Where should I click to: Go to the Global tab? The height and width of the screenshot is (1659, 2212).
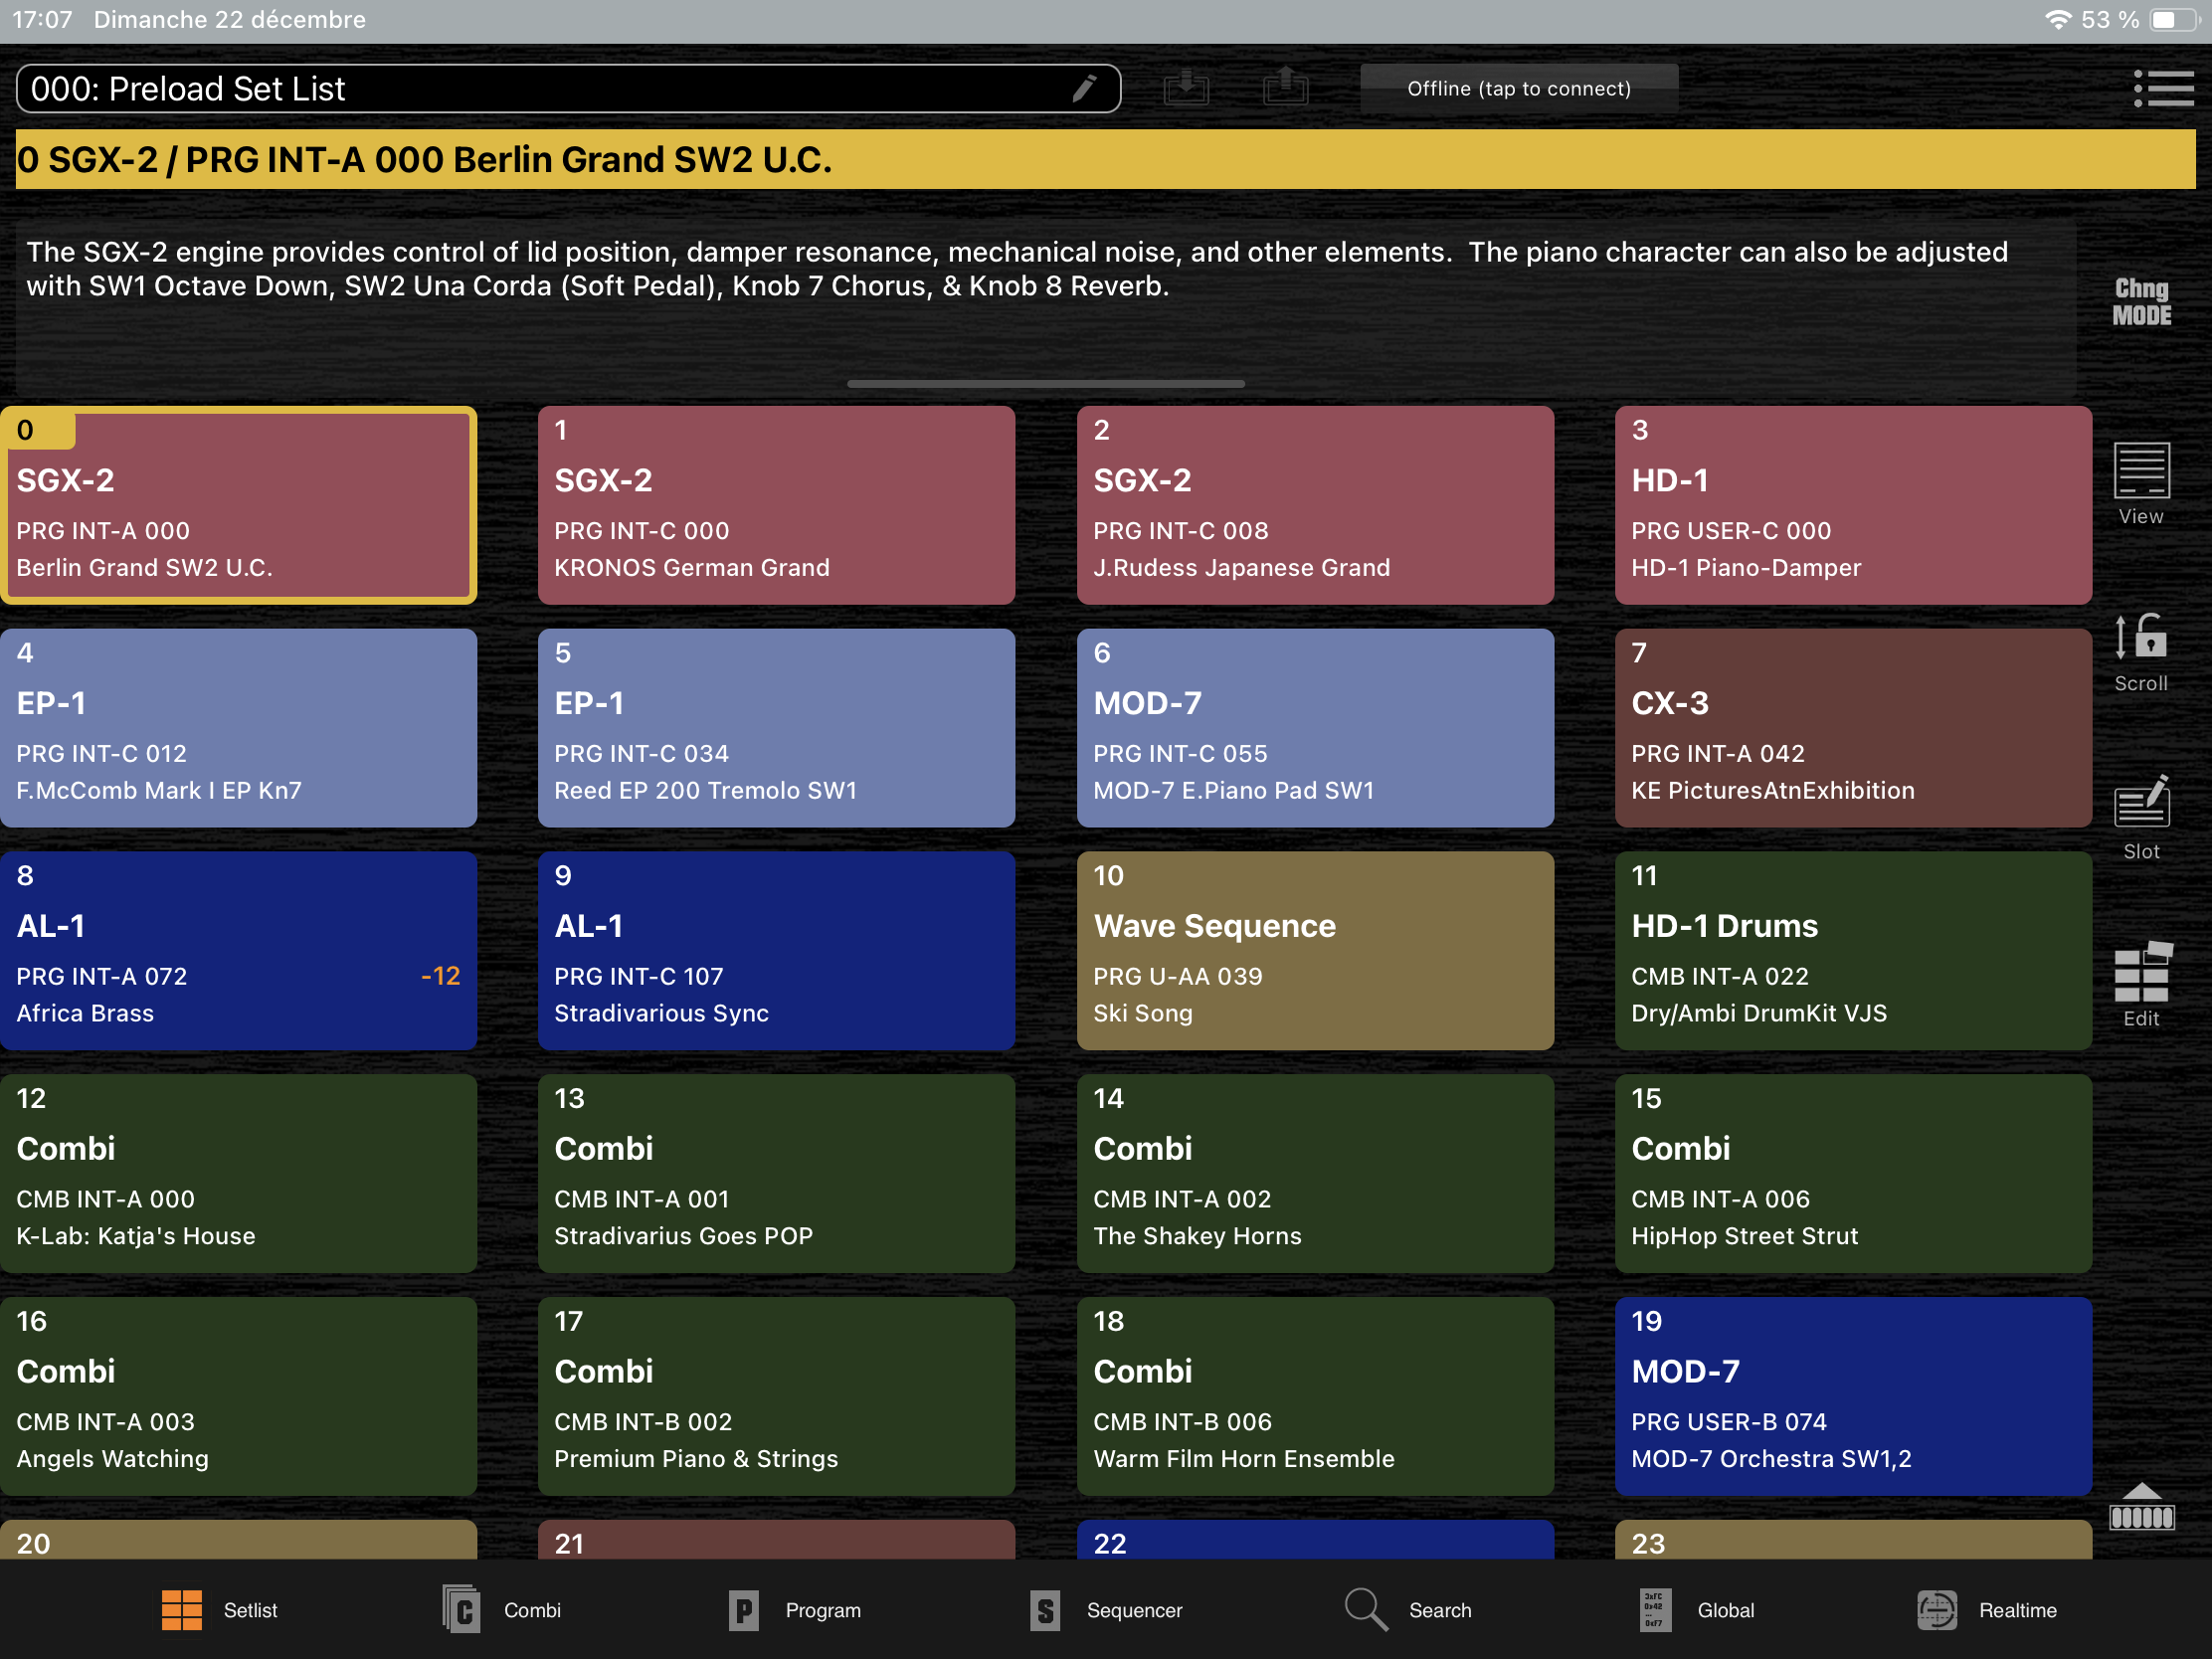click(1697, 1610)
